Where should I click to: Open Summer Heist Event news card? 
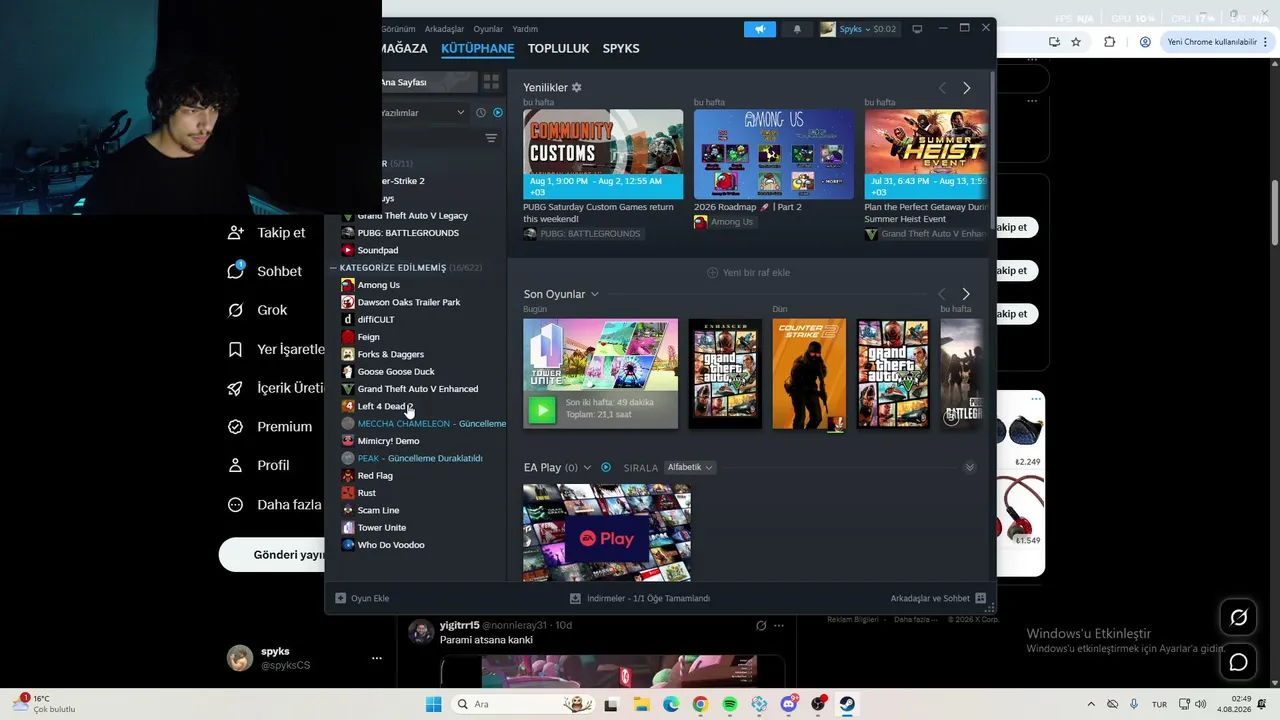point(926,154)
